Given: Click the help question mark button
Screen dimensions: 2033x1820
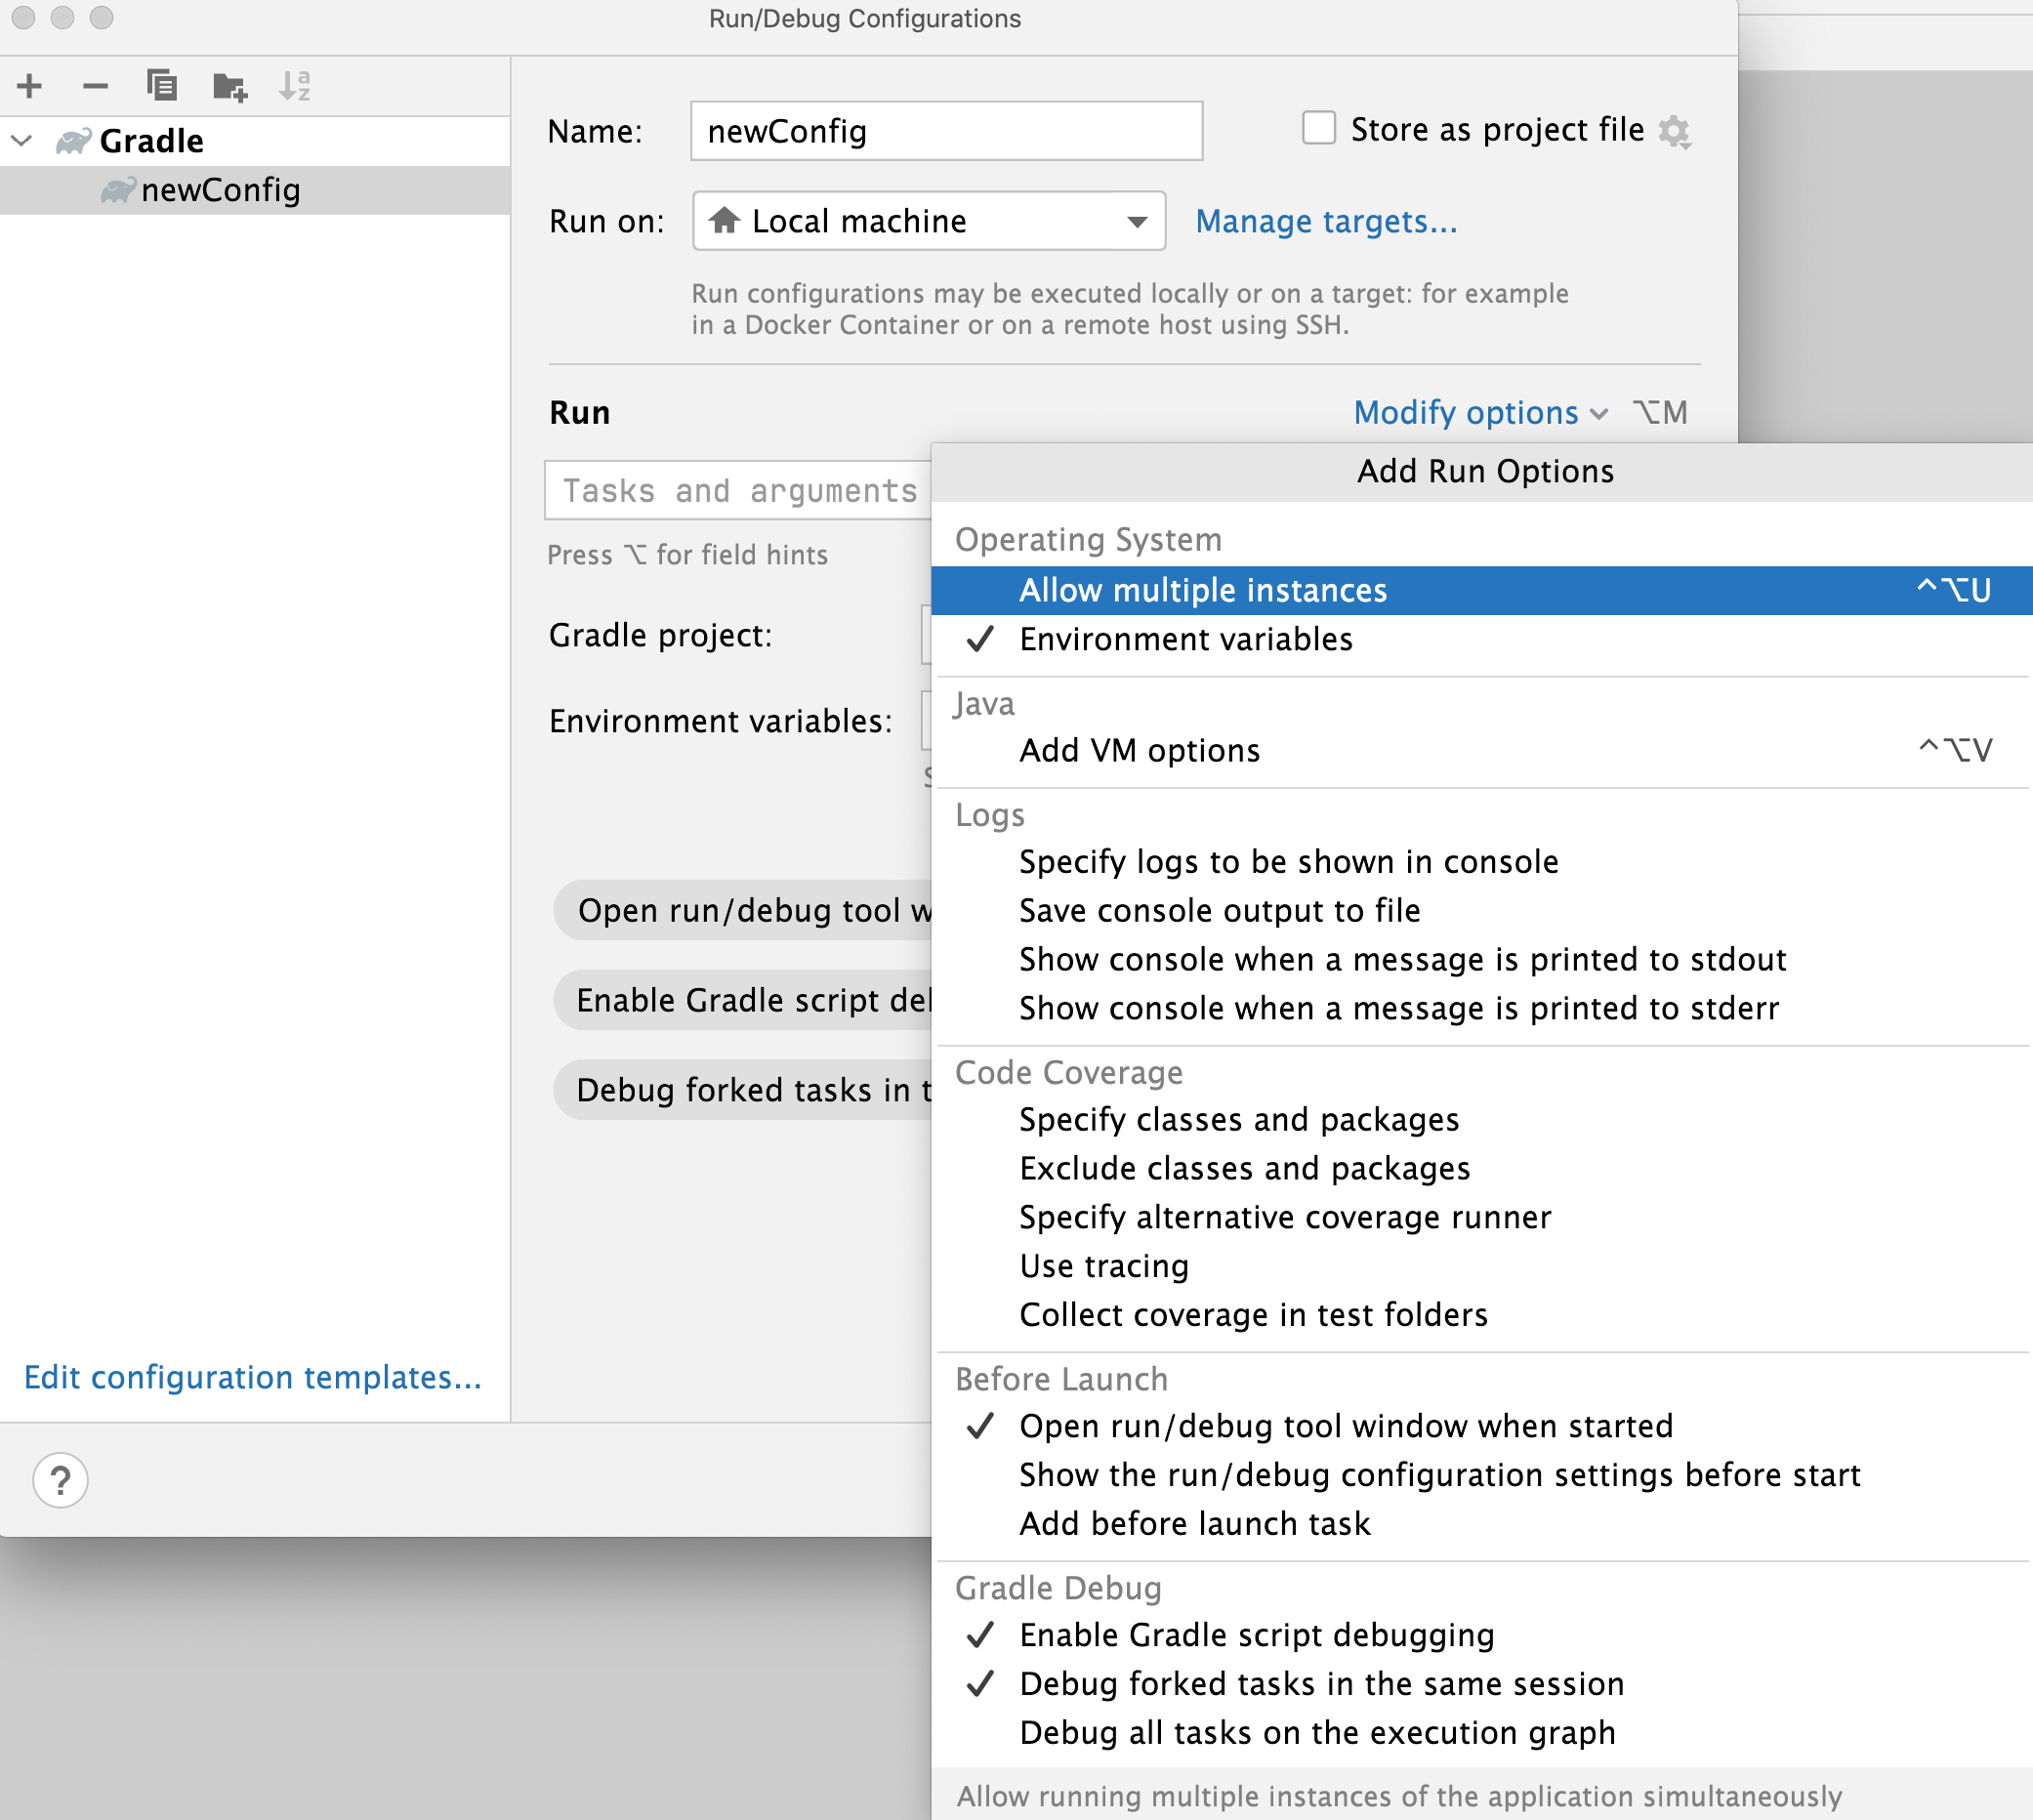Looking at the screenshot, I should point(60,1480).
